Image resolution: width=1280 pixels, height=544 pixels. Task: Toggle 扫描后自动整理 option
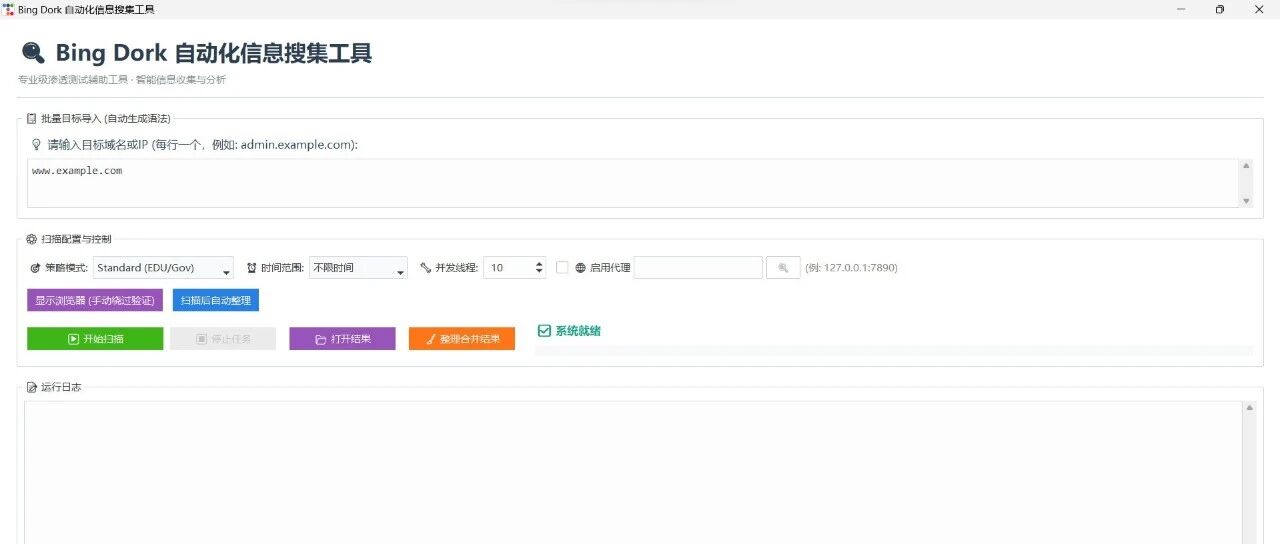216,300
